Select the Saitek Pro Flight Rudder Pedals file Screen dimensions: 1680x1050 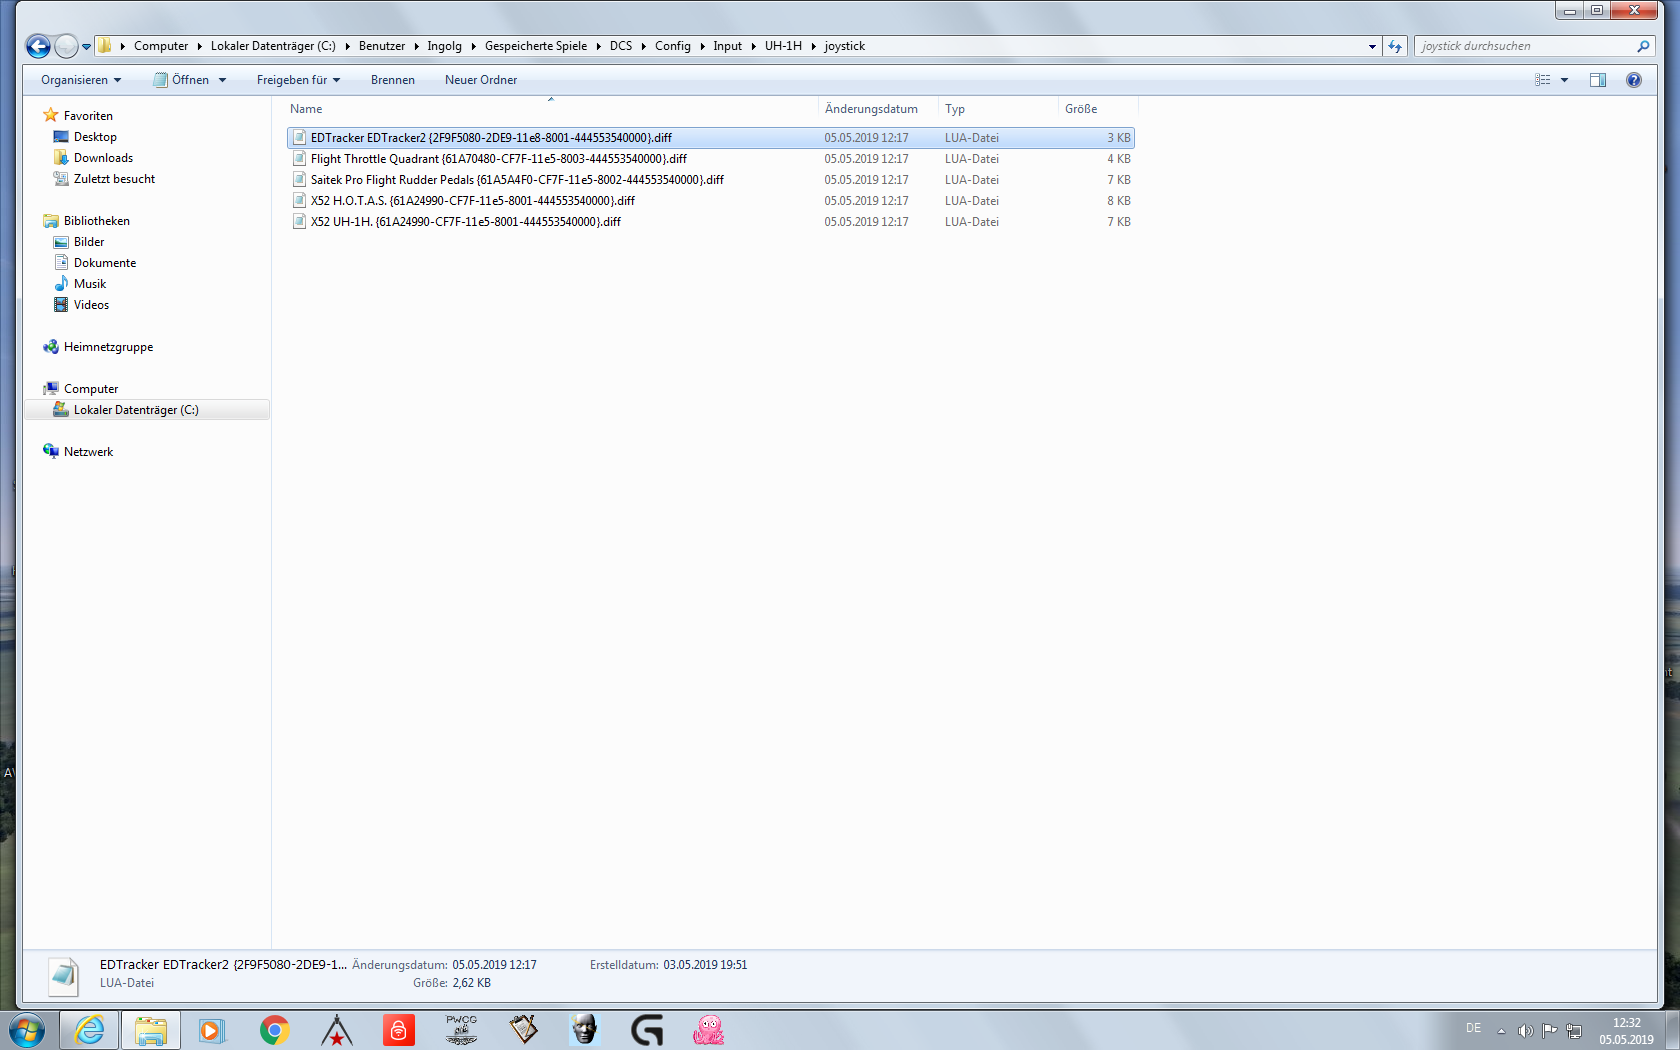pyautogui.click(x=711, y=180)
